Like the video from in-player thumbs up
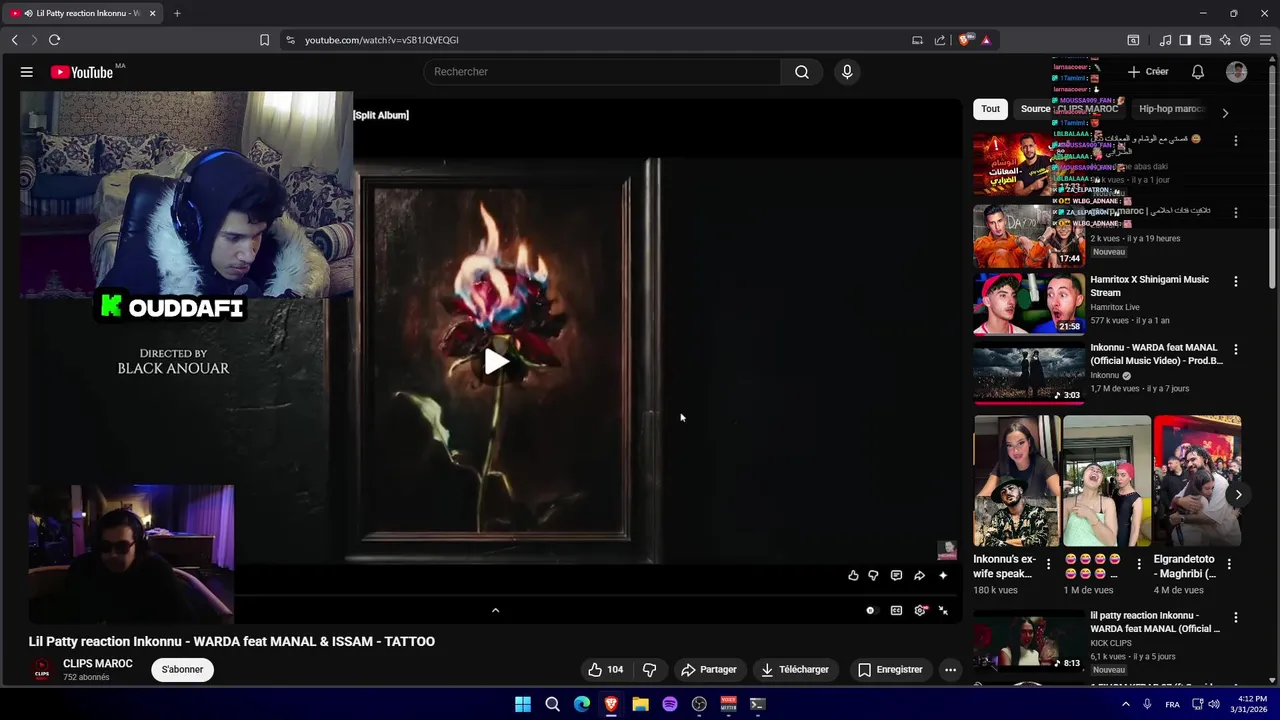Image resolution: width=1280 pixels, height=720 pixels. [853, 575]
